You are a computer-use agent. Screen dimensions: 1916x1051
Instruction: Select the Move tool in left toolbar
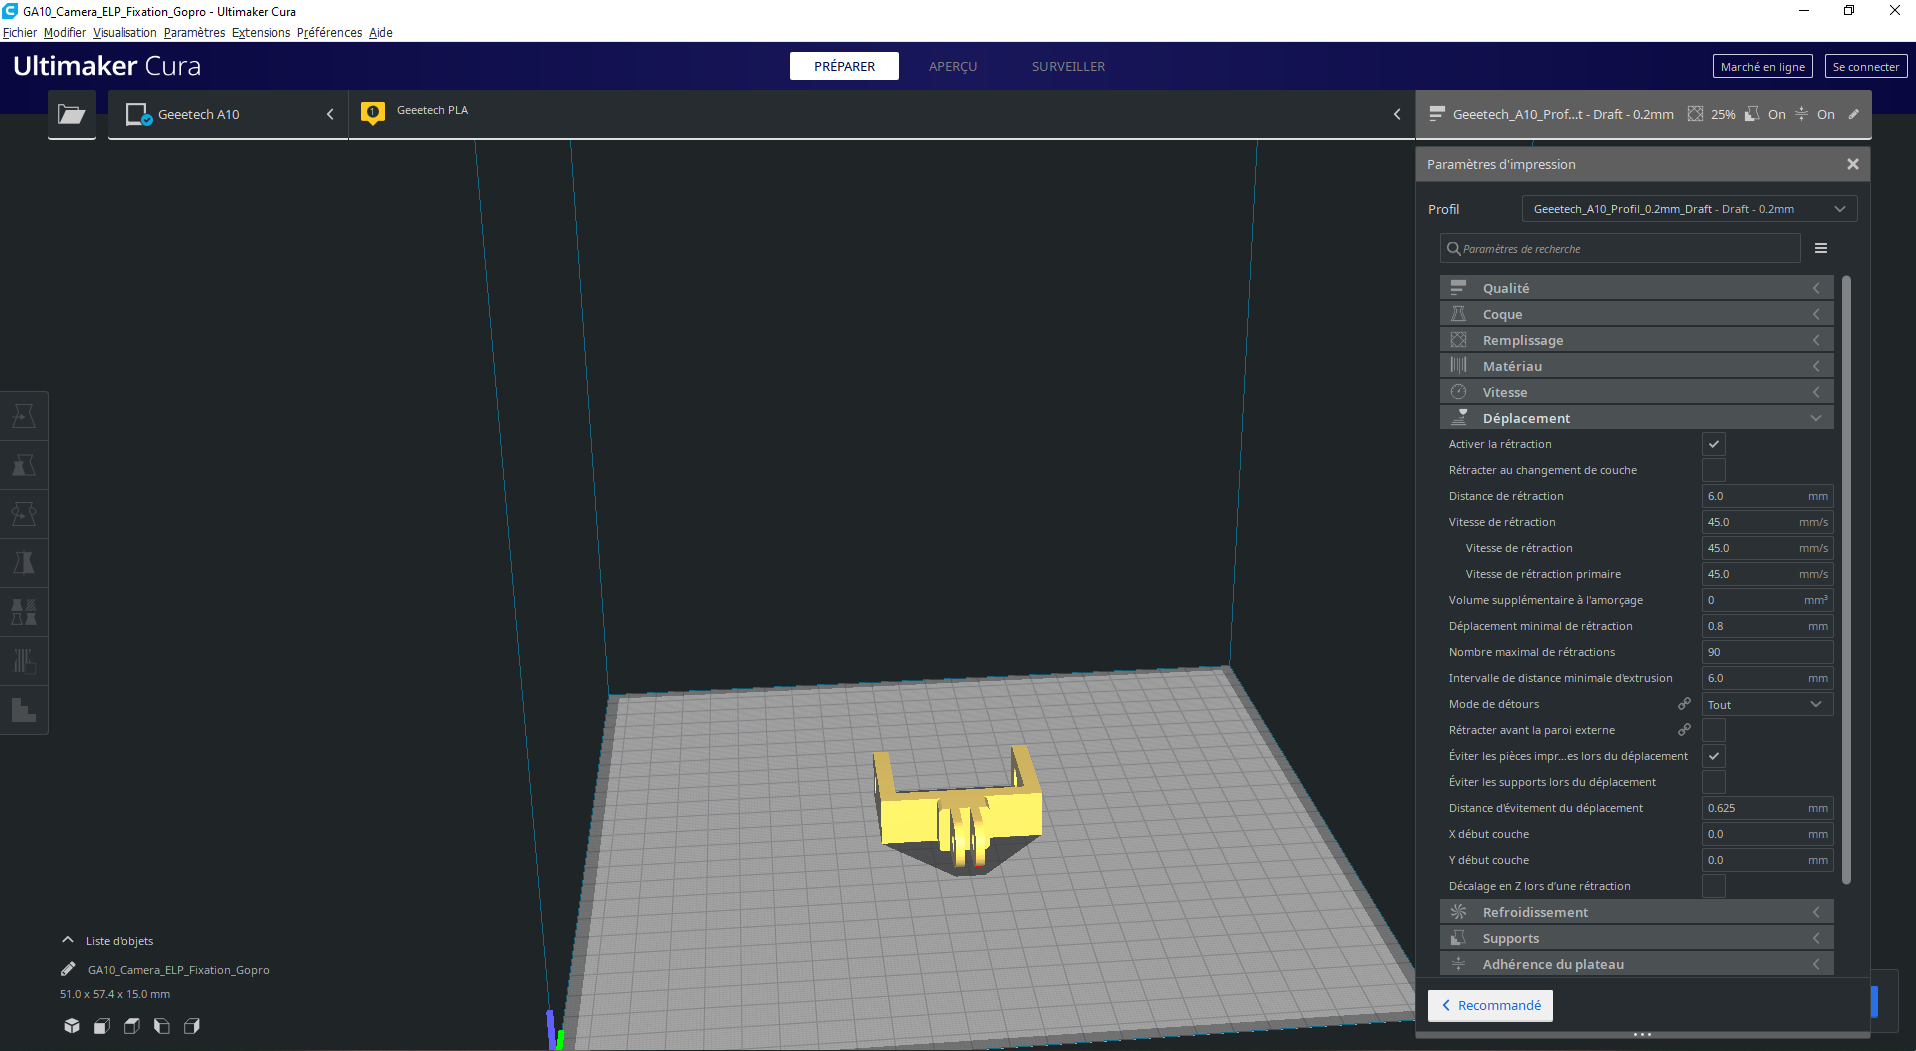(24, 416)
